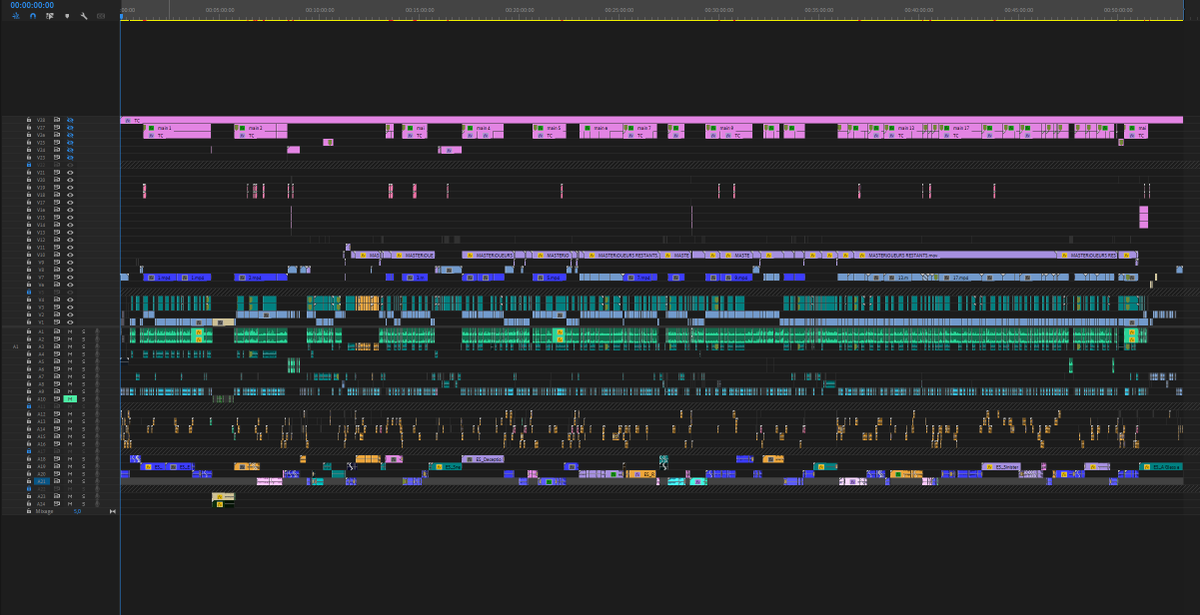Viewport: 1200px width, 615px height.
Task: Click the lock icon on audio track A1
Action: 29,331
